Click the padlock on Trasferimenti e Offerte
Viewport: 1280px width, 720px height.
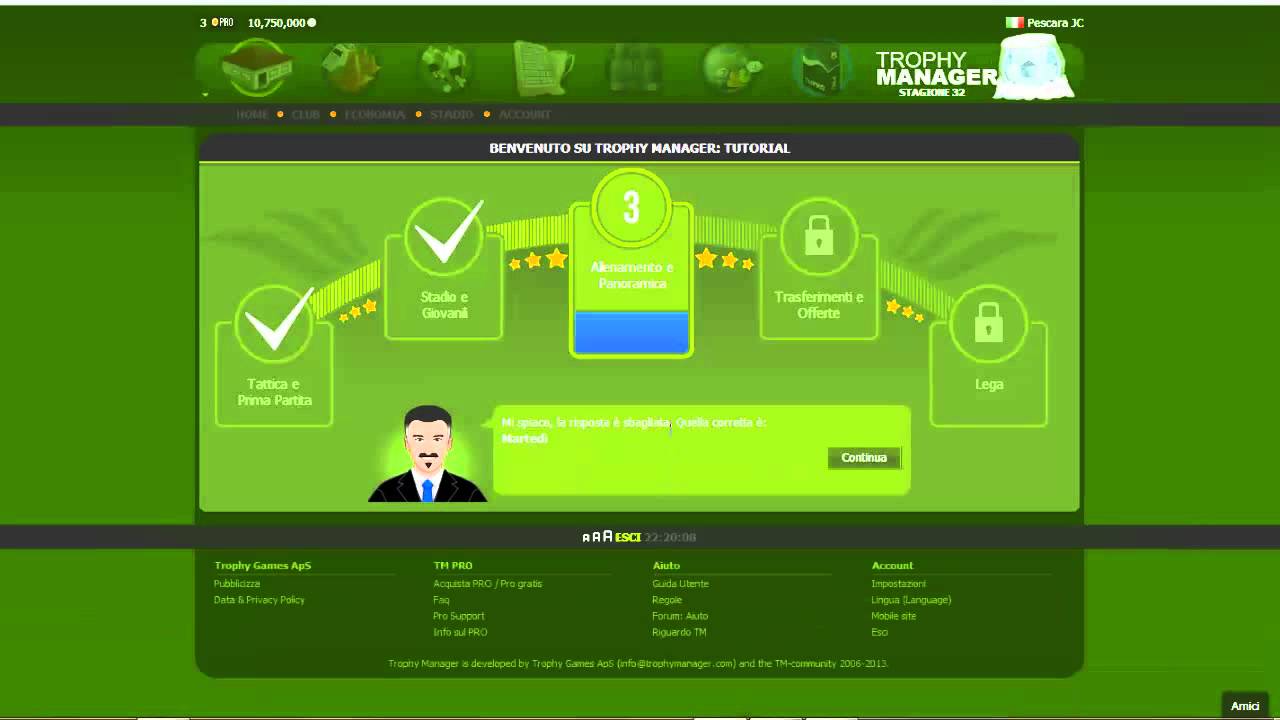(x=819, y=236)
